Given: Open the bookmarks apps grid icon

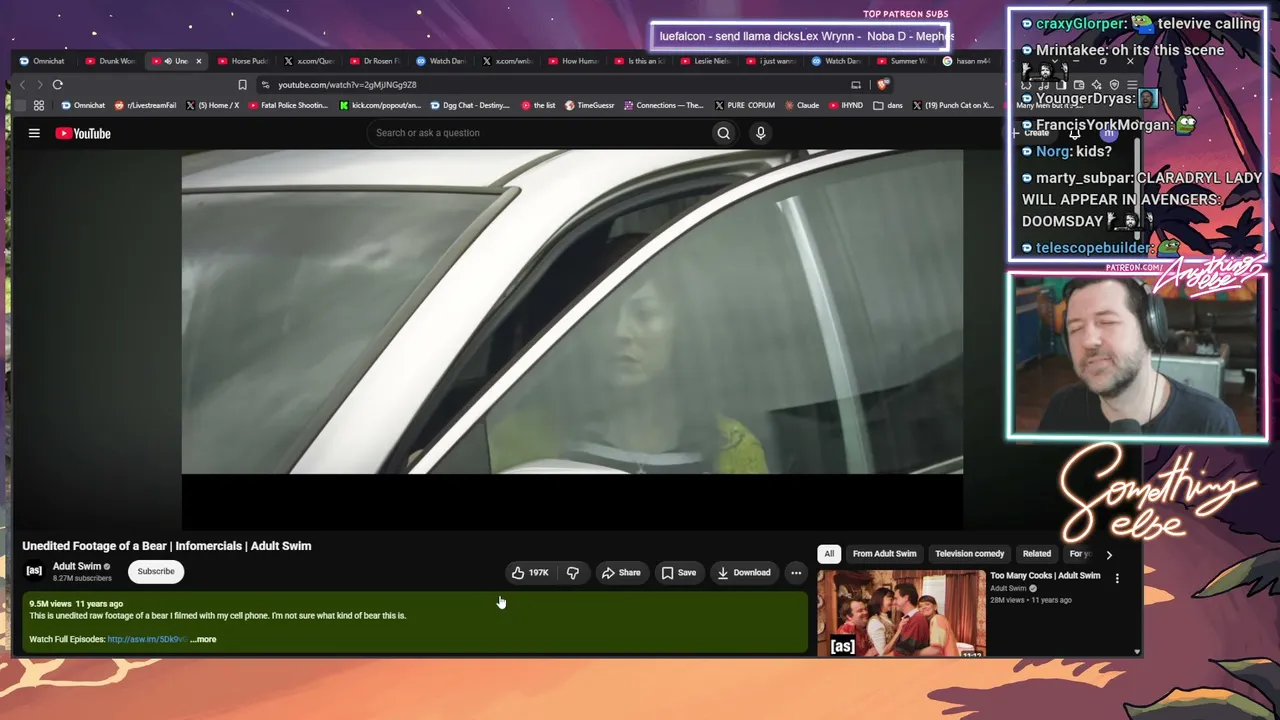Looking at the screenshot, I should click(x=39, y=105).
